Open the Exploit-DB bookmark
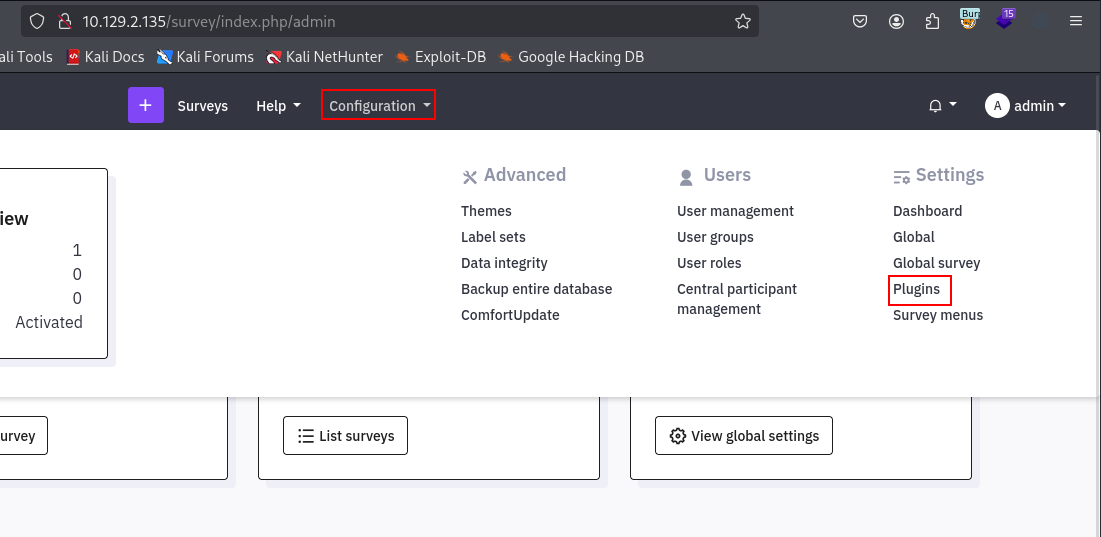This screenshot has width=1101, height=537. pos(440,57)
